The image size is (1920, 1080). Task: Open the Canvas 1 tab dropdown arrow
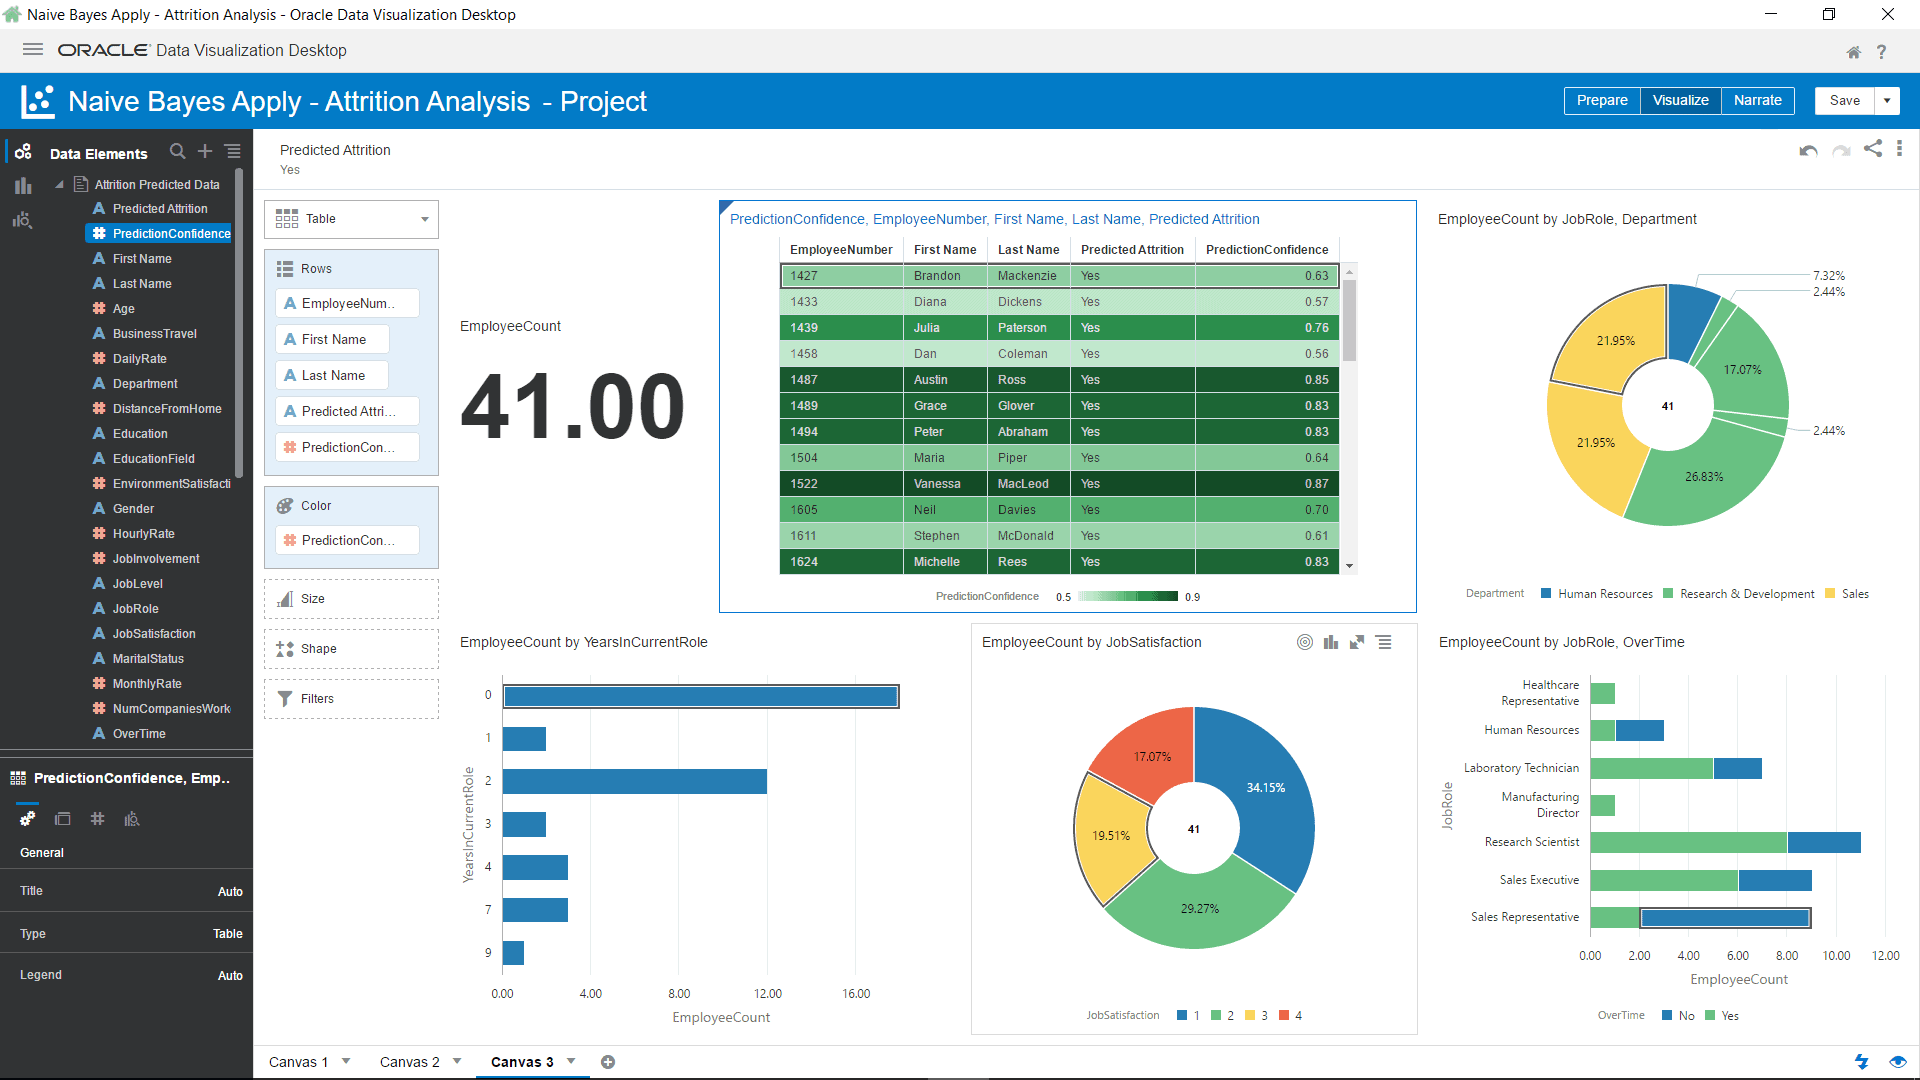coord(346,1062)
